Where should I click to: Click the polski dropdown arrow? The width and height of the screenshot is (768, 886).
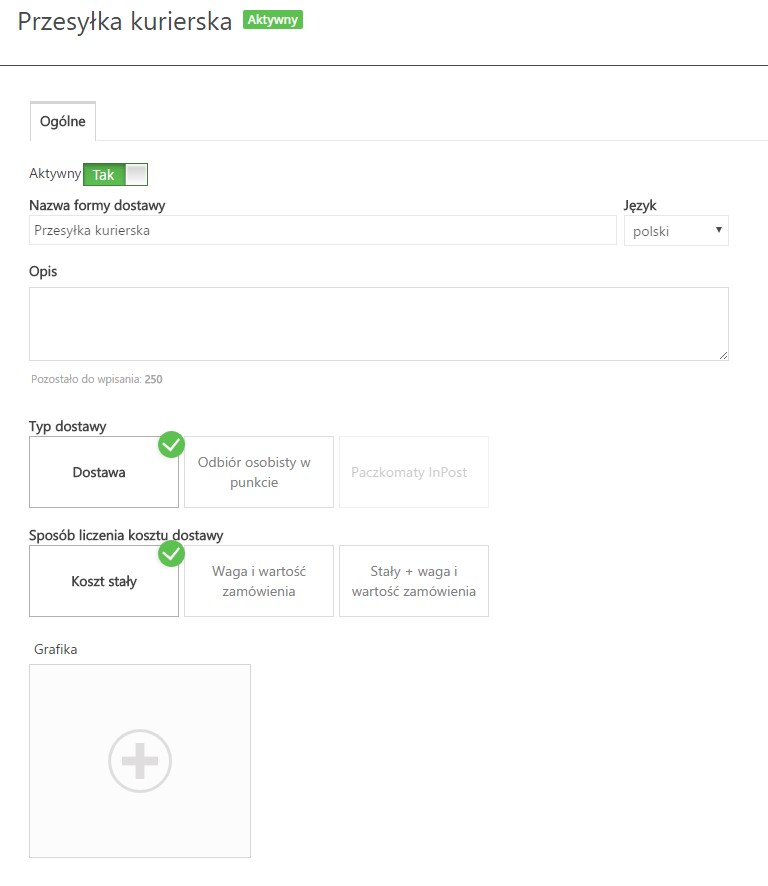(x=719, y=230)
